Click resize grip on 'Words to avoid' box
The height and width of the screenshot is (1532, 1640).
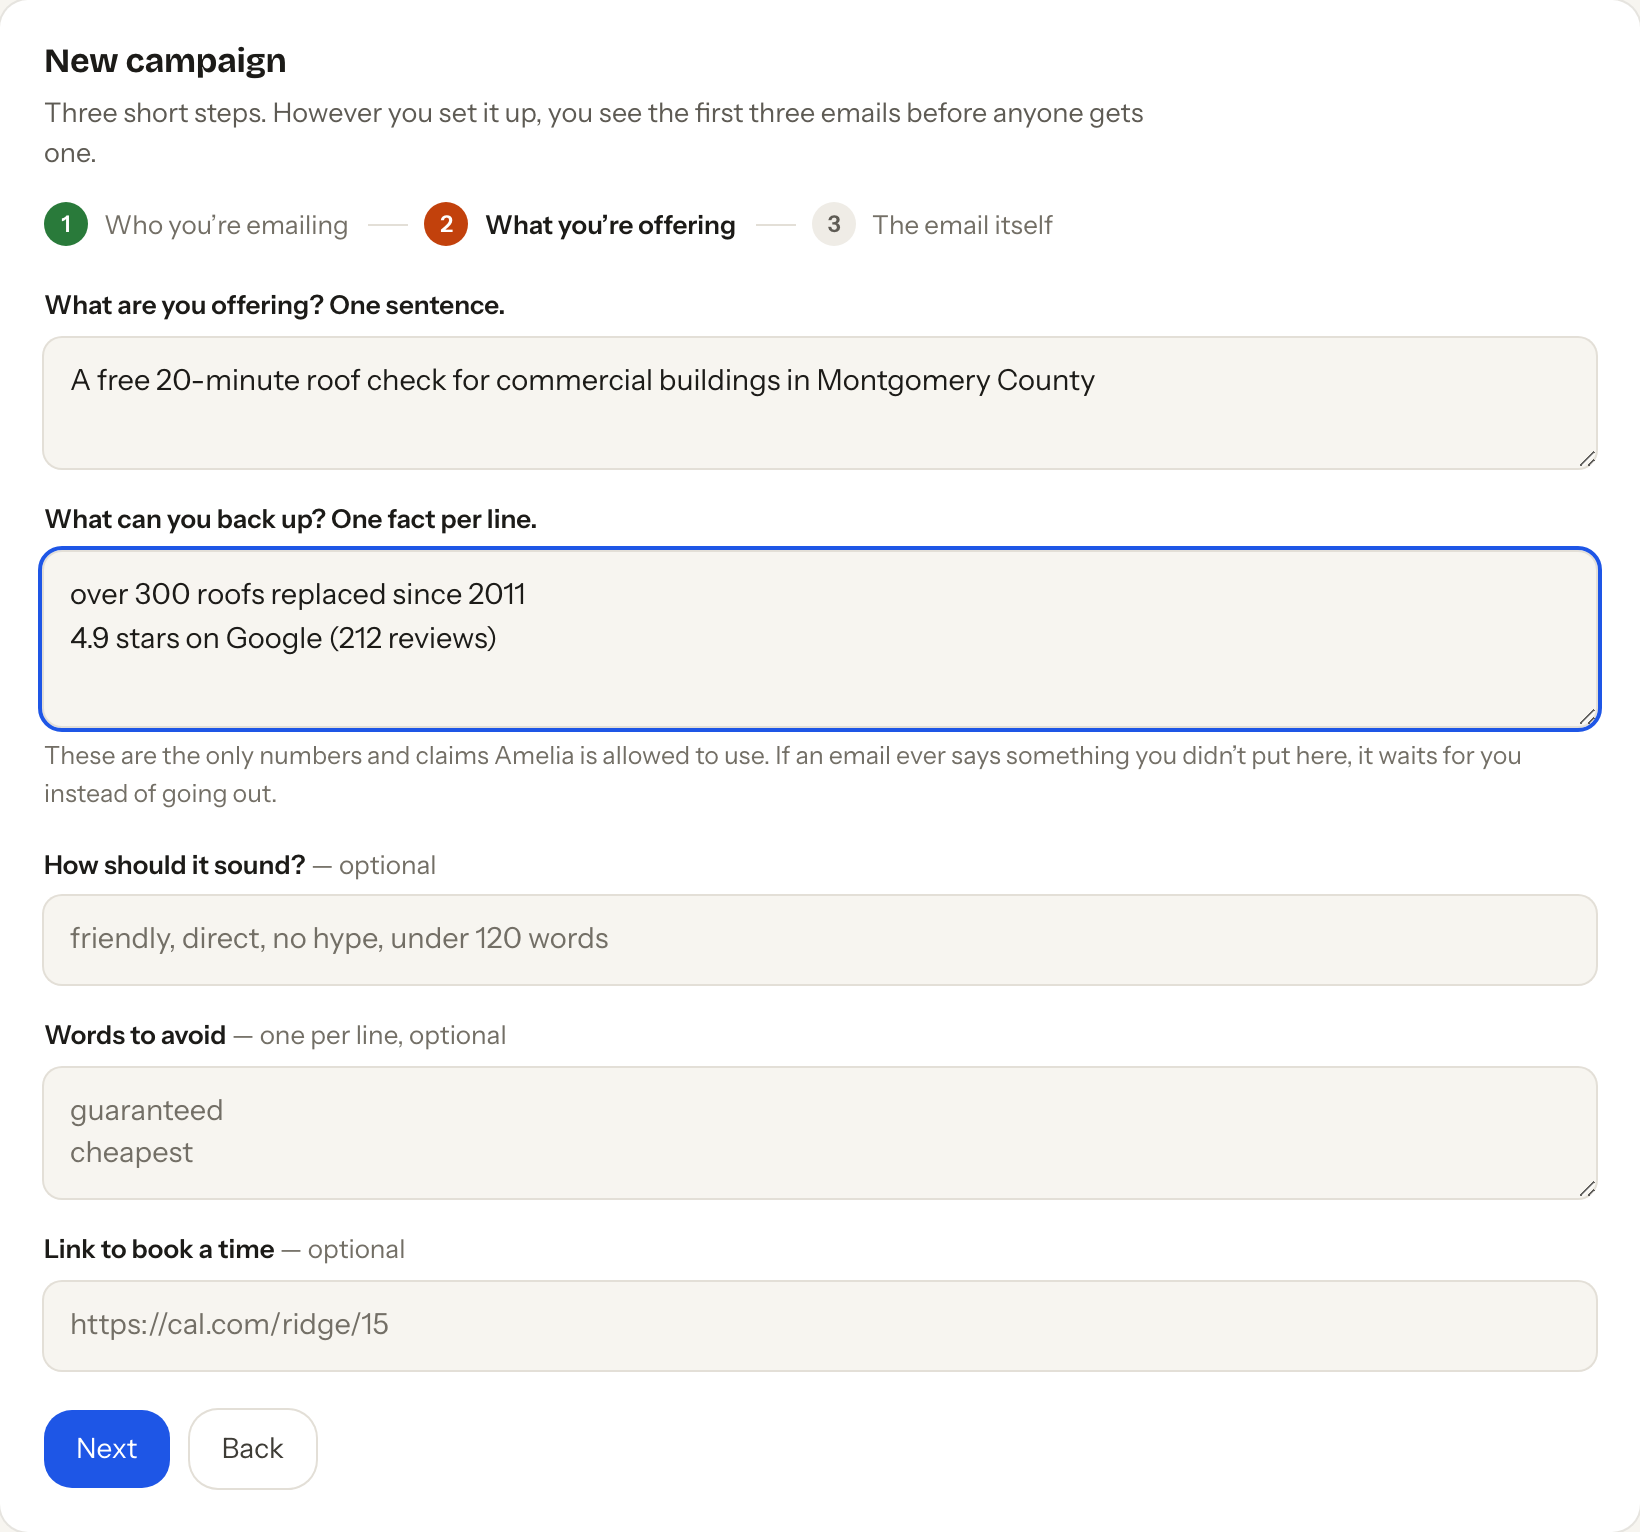click(x=1587, y=1189)
